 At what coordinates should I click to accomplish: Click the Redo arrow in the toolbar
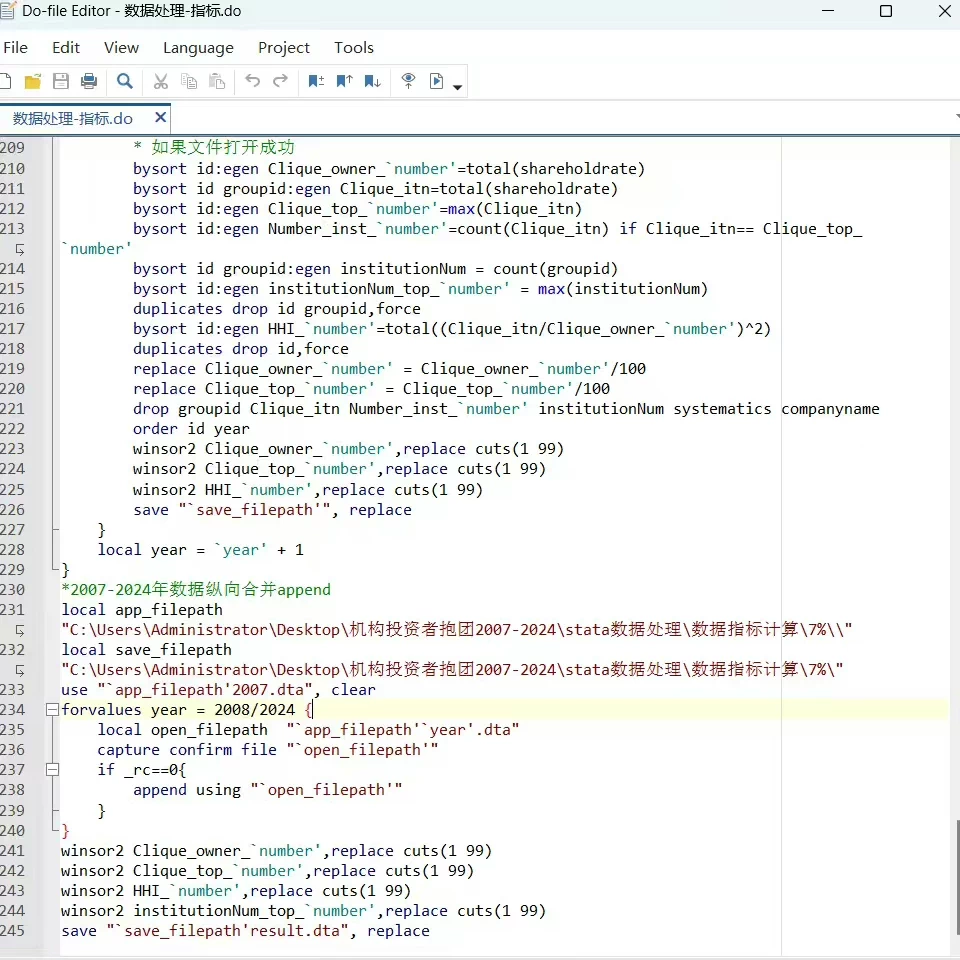tap(281, 81)
